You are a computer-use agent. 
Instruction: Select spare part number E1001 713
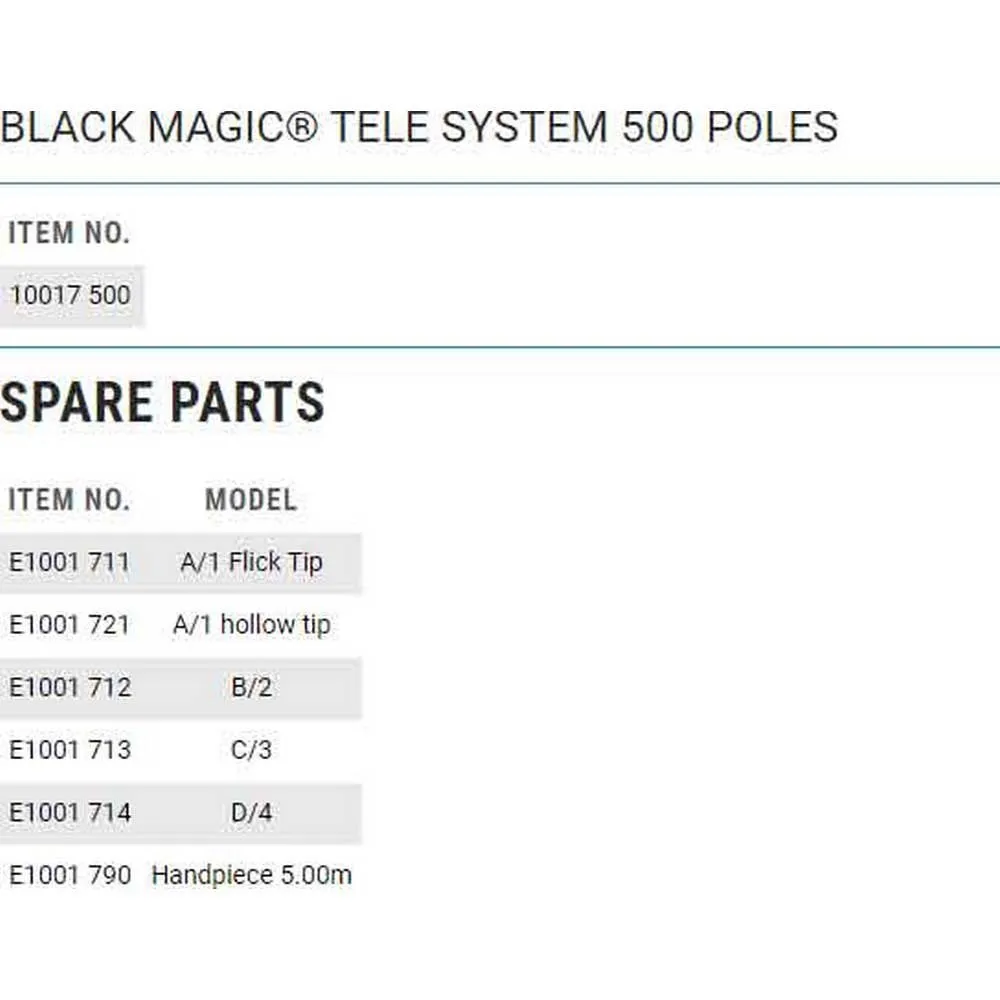coord(70,750)
